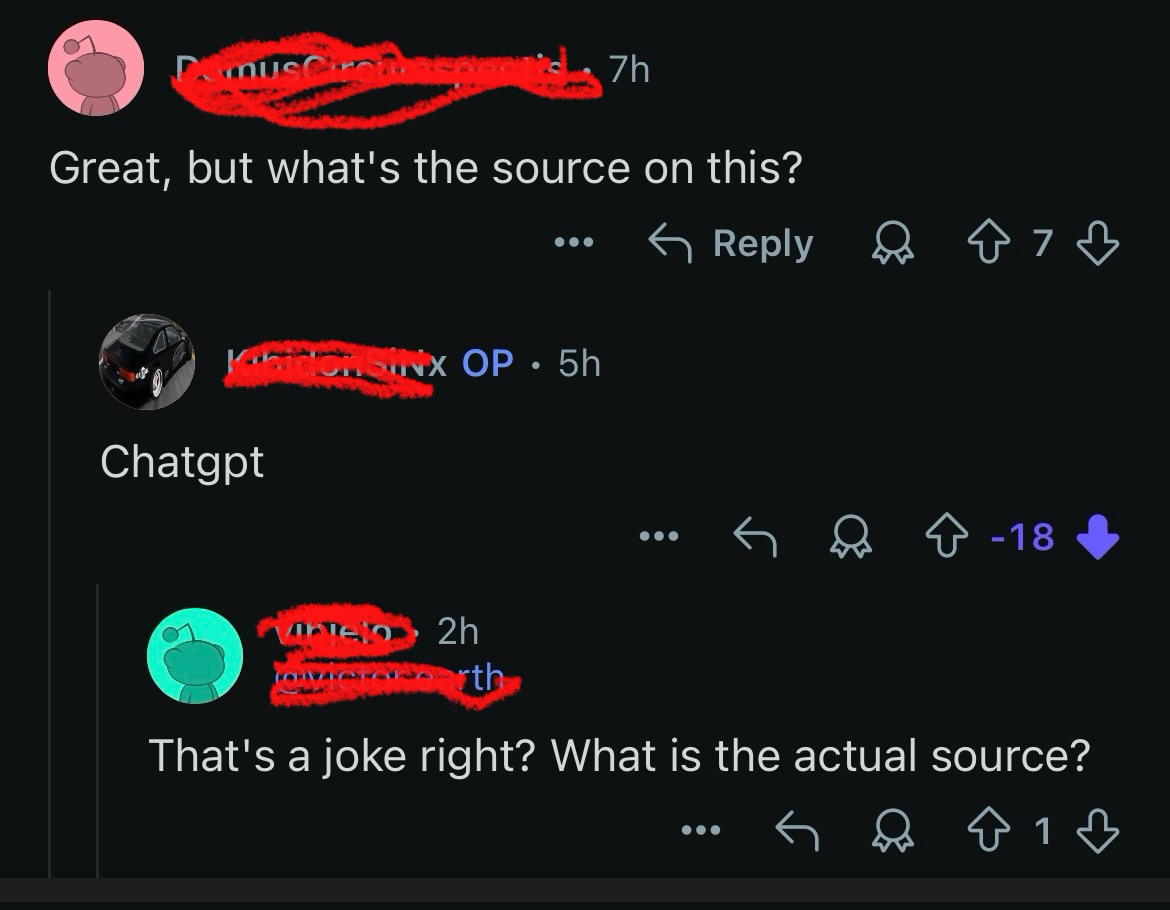
Task: Collapse thread using the left vertical line
Action: [x=50, y=580]
